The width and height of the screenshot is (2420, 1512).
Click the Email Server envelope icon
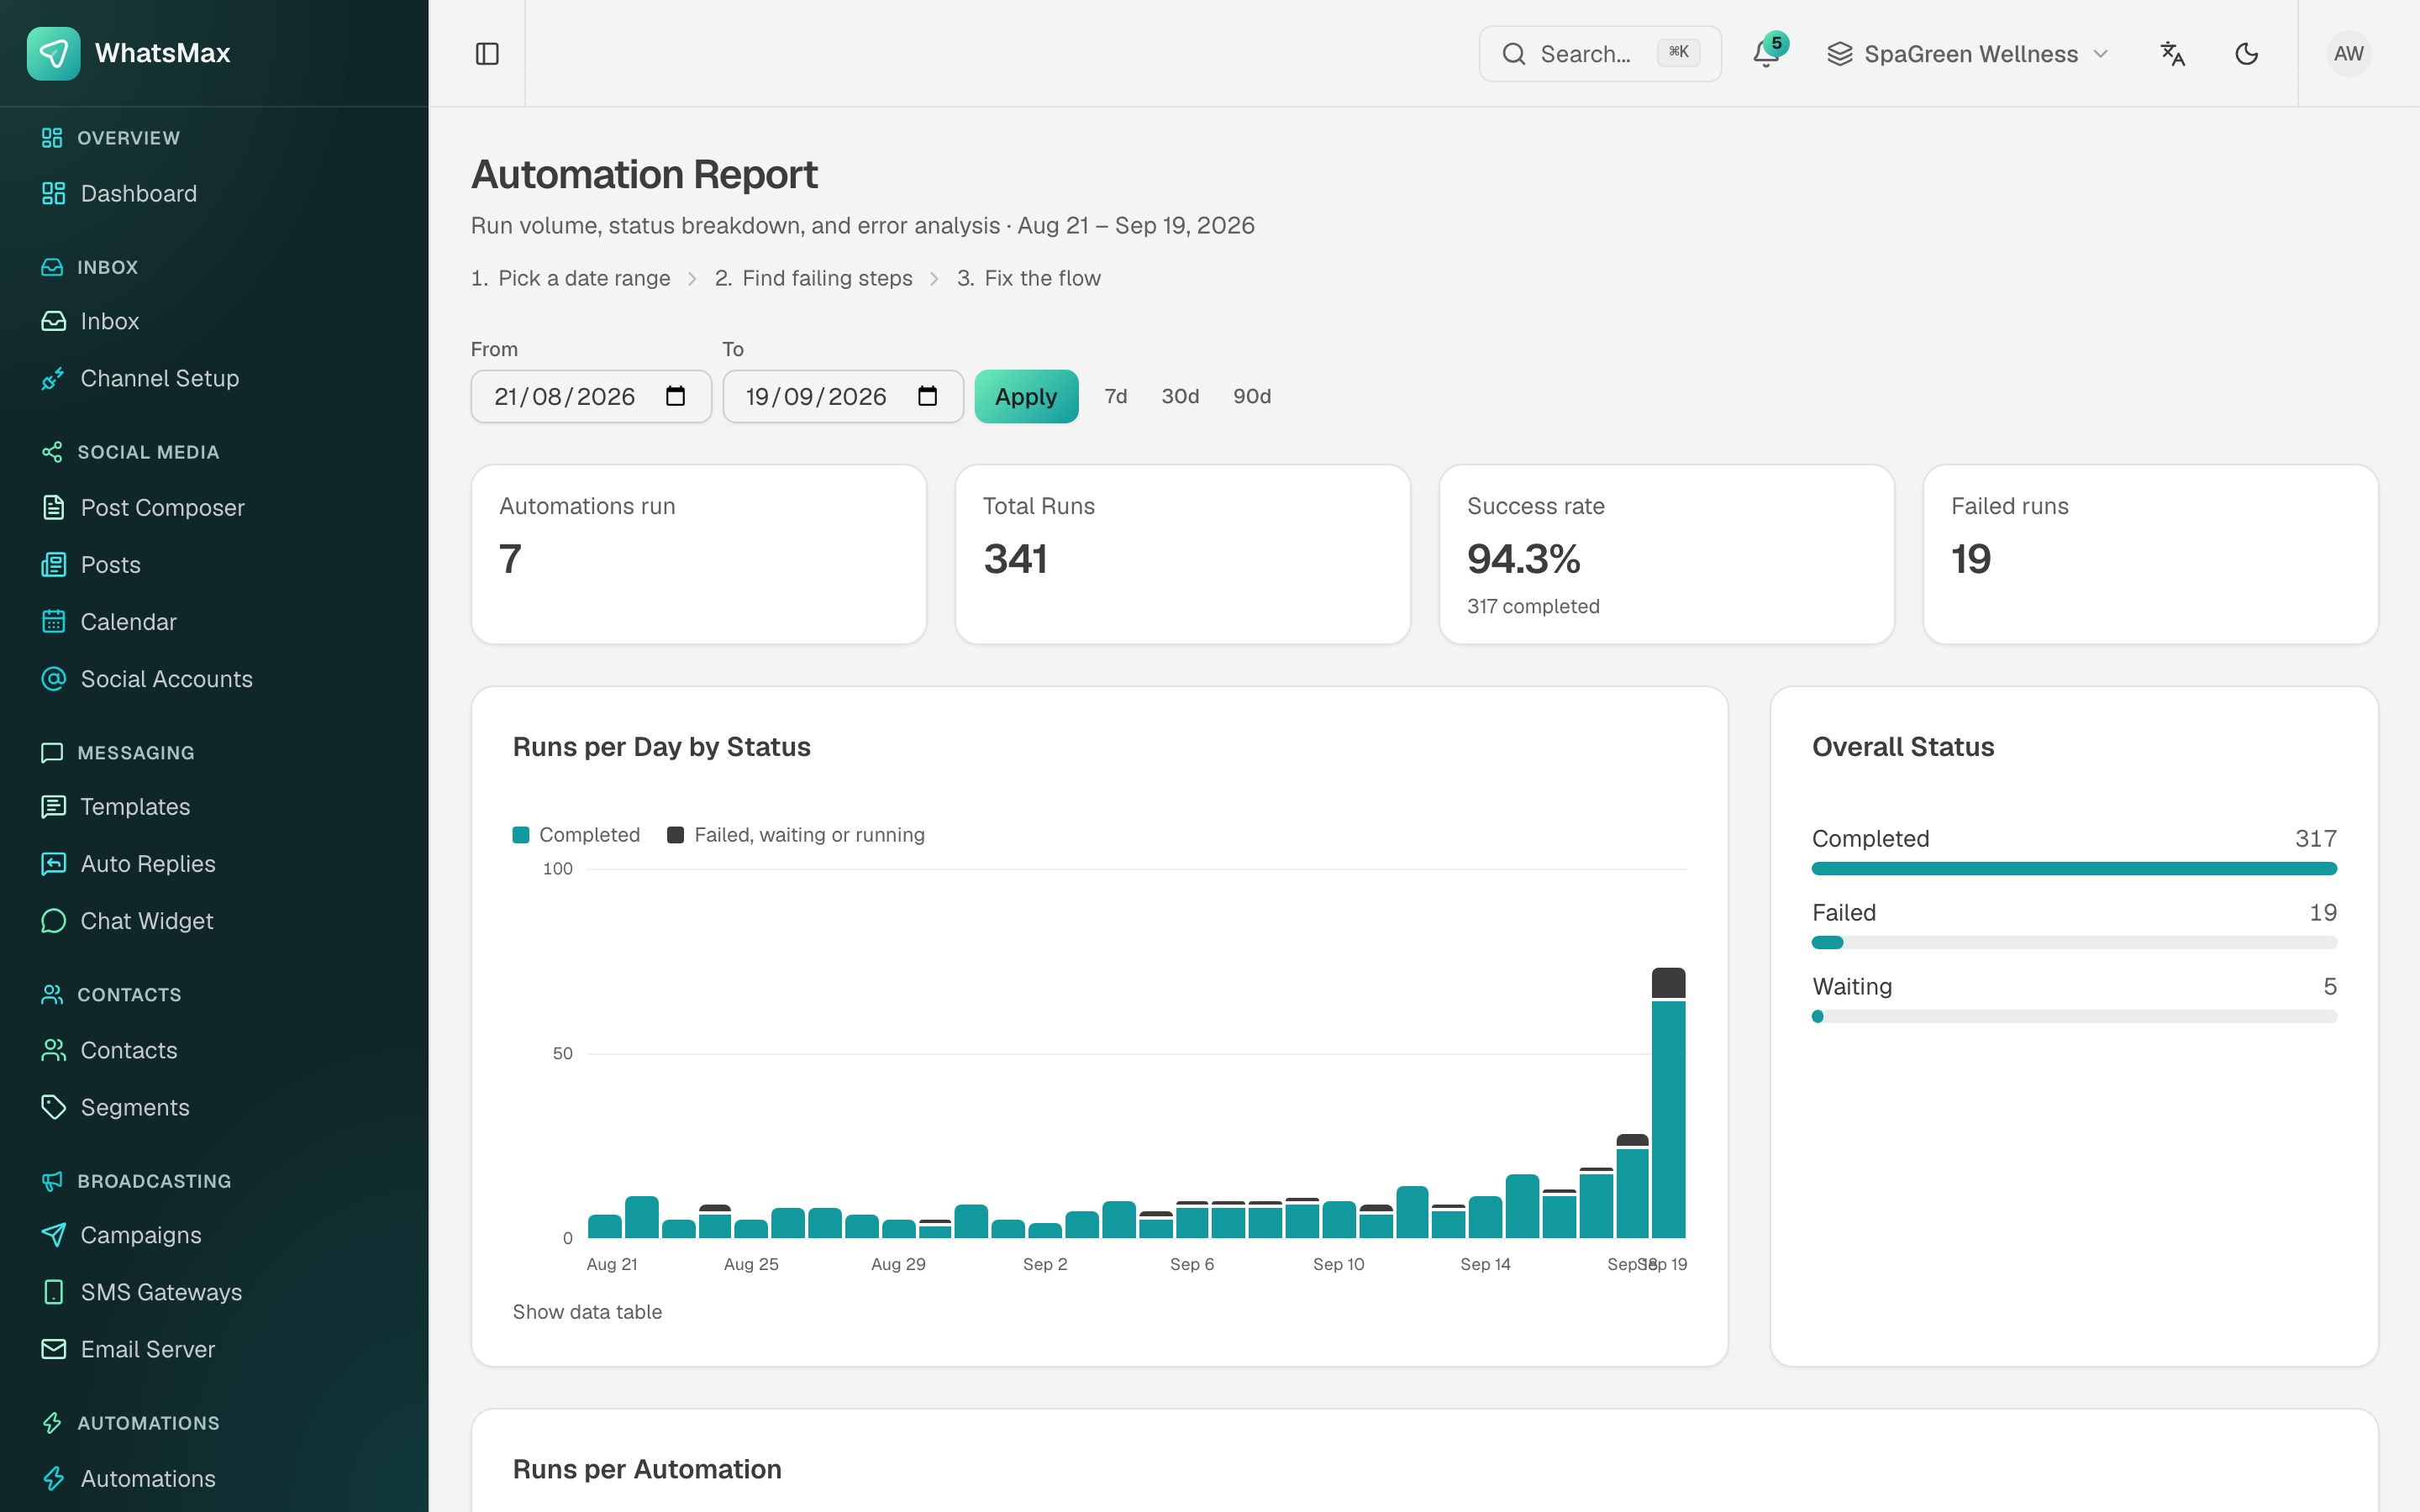(x=53, y=1349)
